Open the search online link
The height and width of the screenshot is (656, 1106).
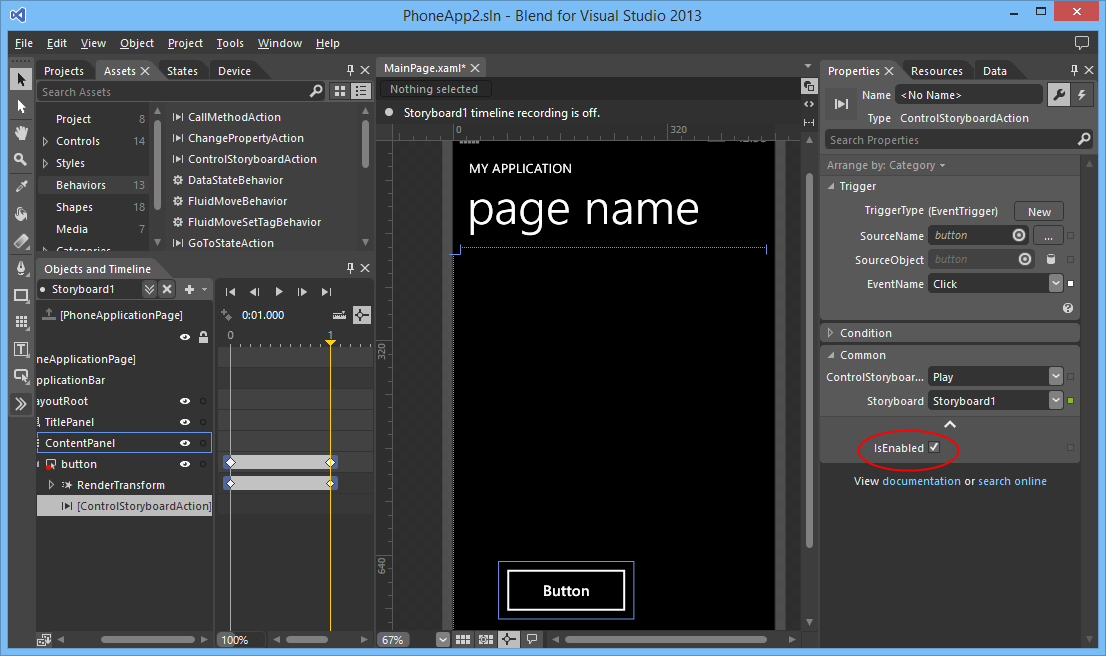pos(1012,481)
